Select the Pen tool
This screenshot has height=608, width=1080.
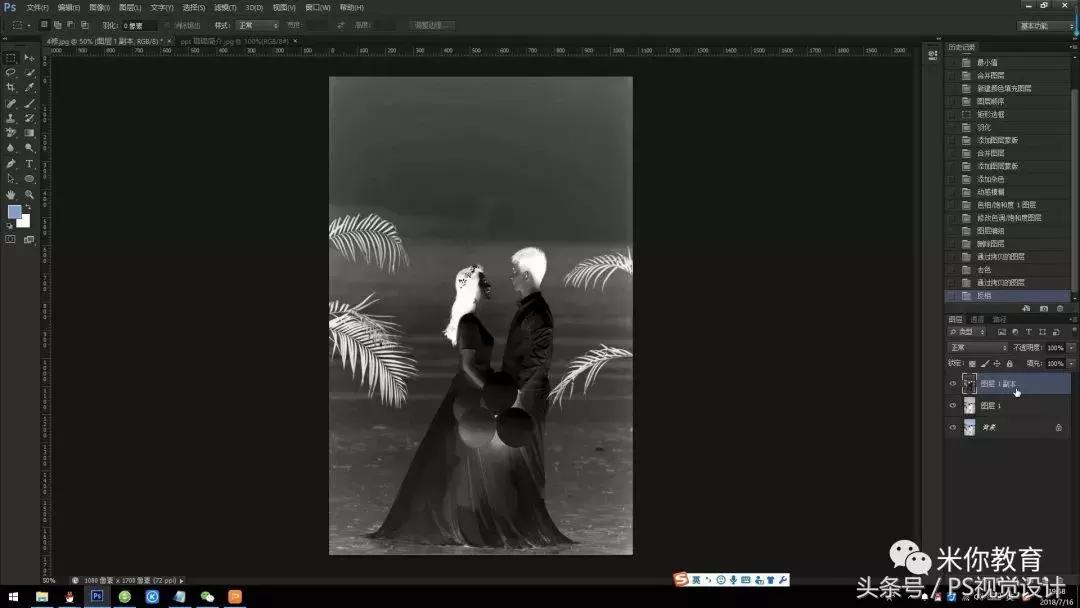pyautogui.click(x=11, y=163)
